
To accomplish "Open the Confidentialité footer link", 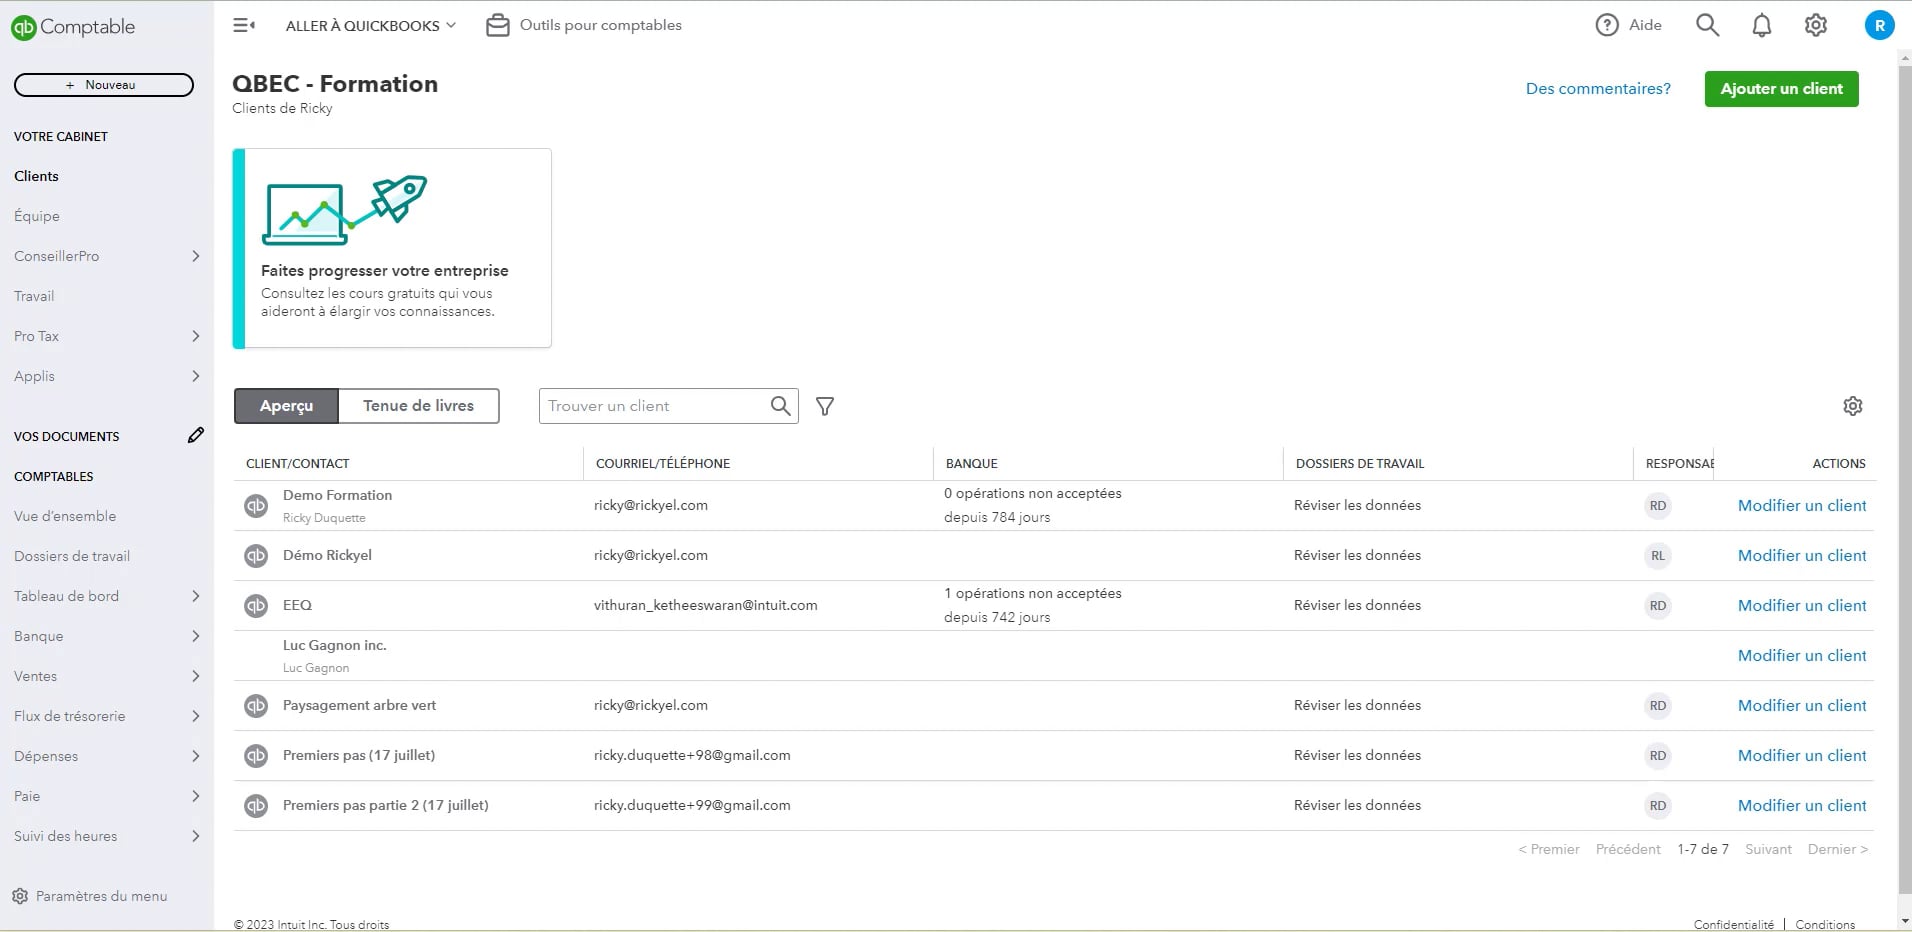I will point(1733,924).
